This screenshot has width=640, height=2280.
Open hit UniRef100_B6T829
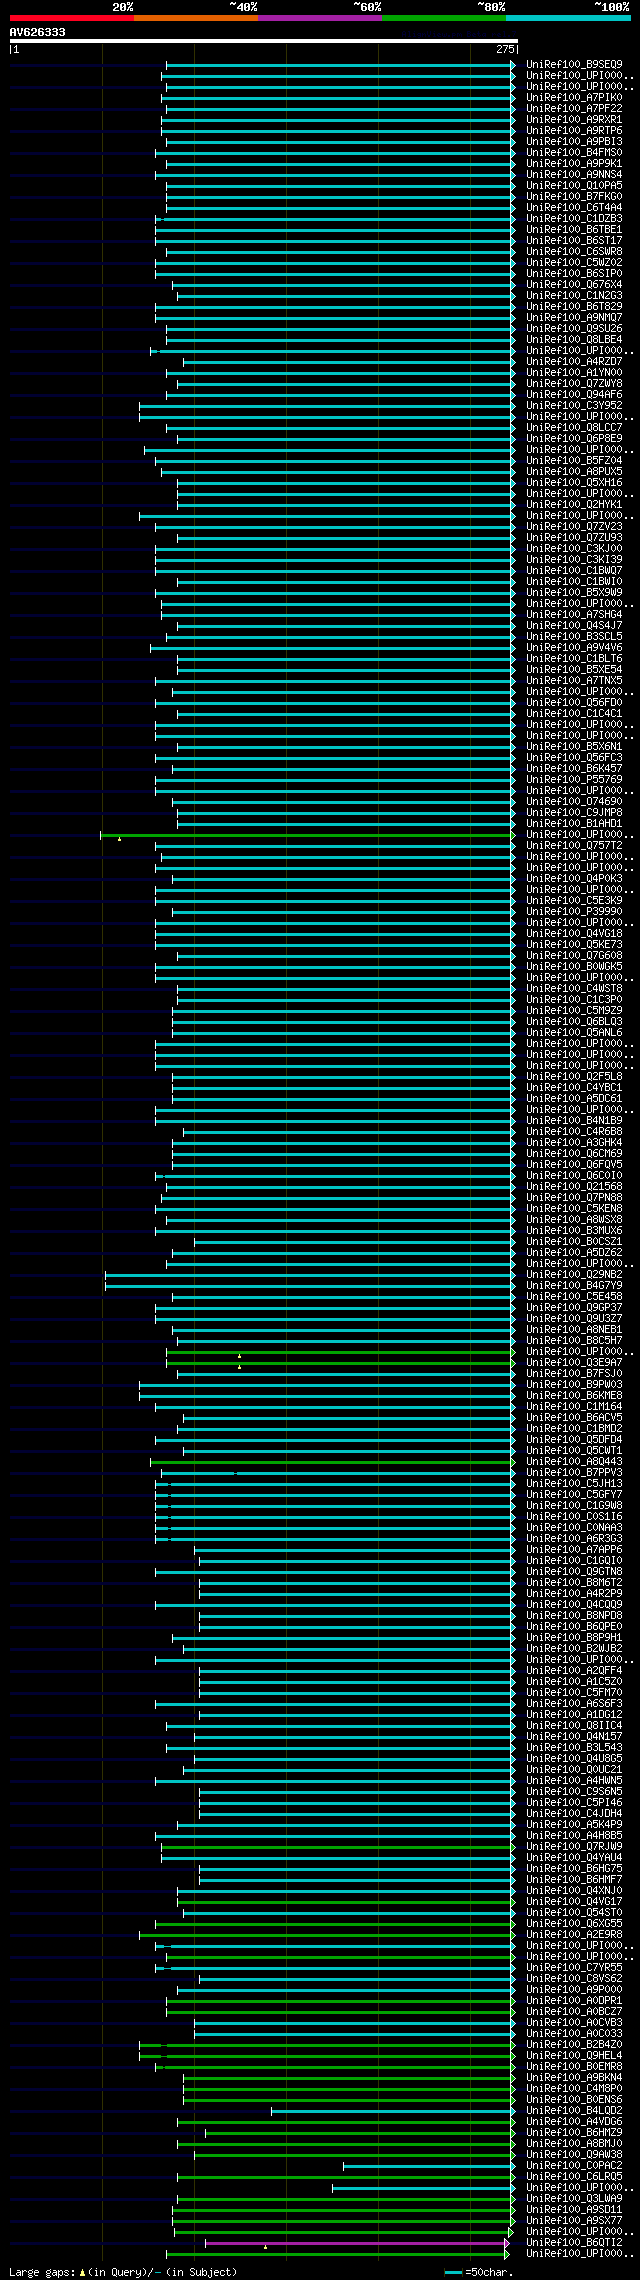(574, 306)
